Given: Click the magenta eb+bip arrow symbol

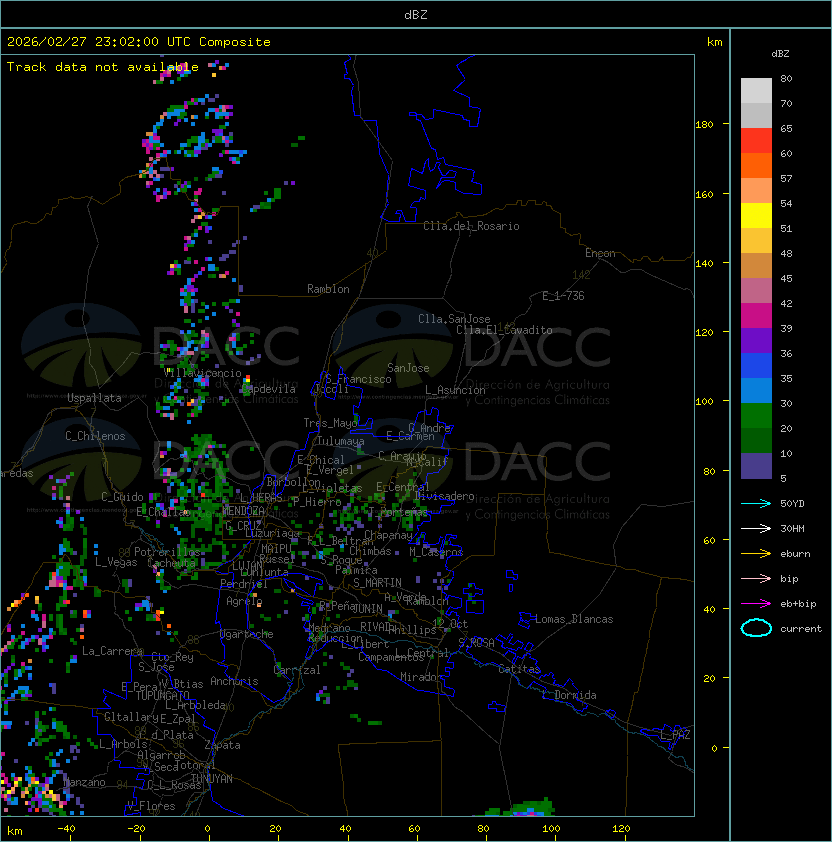Looking at the screenshot, I should (x=756, y=604).
